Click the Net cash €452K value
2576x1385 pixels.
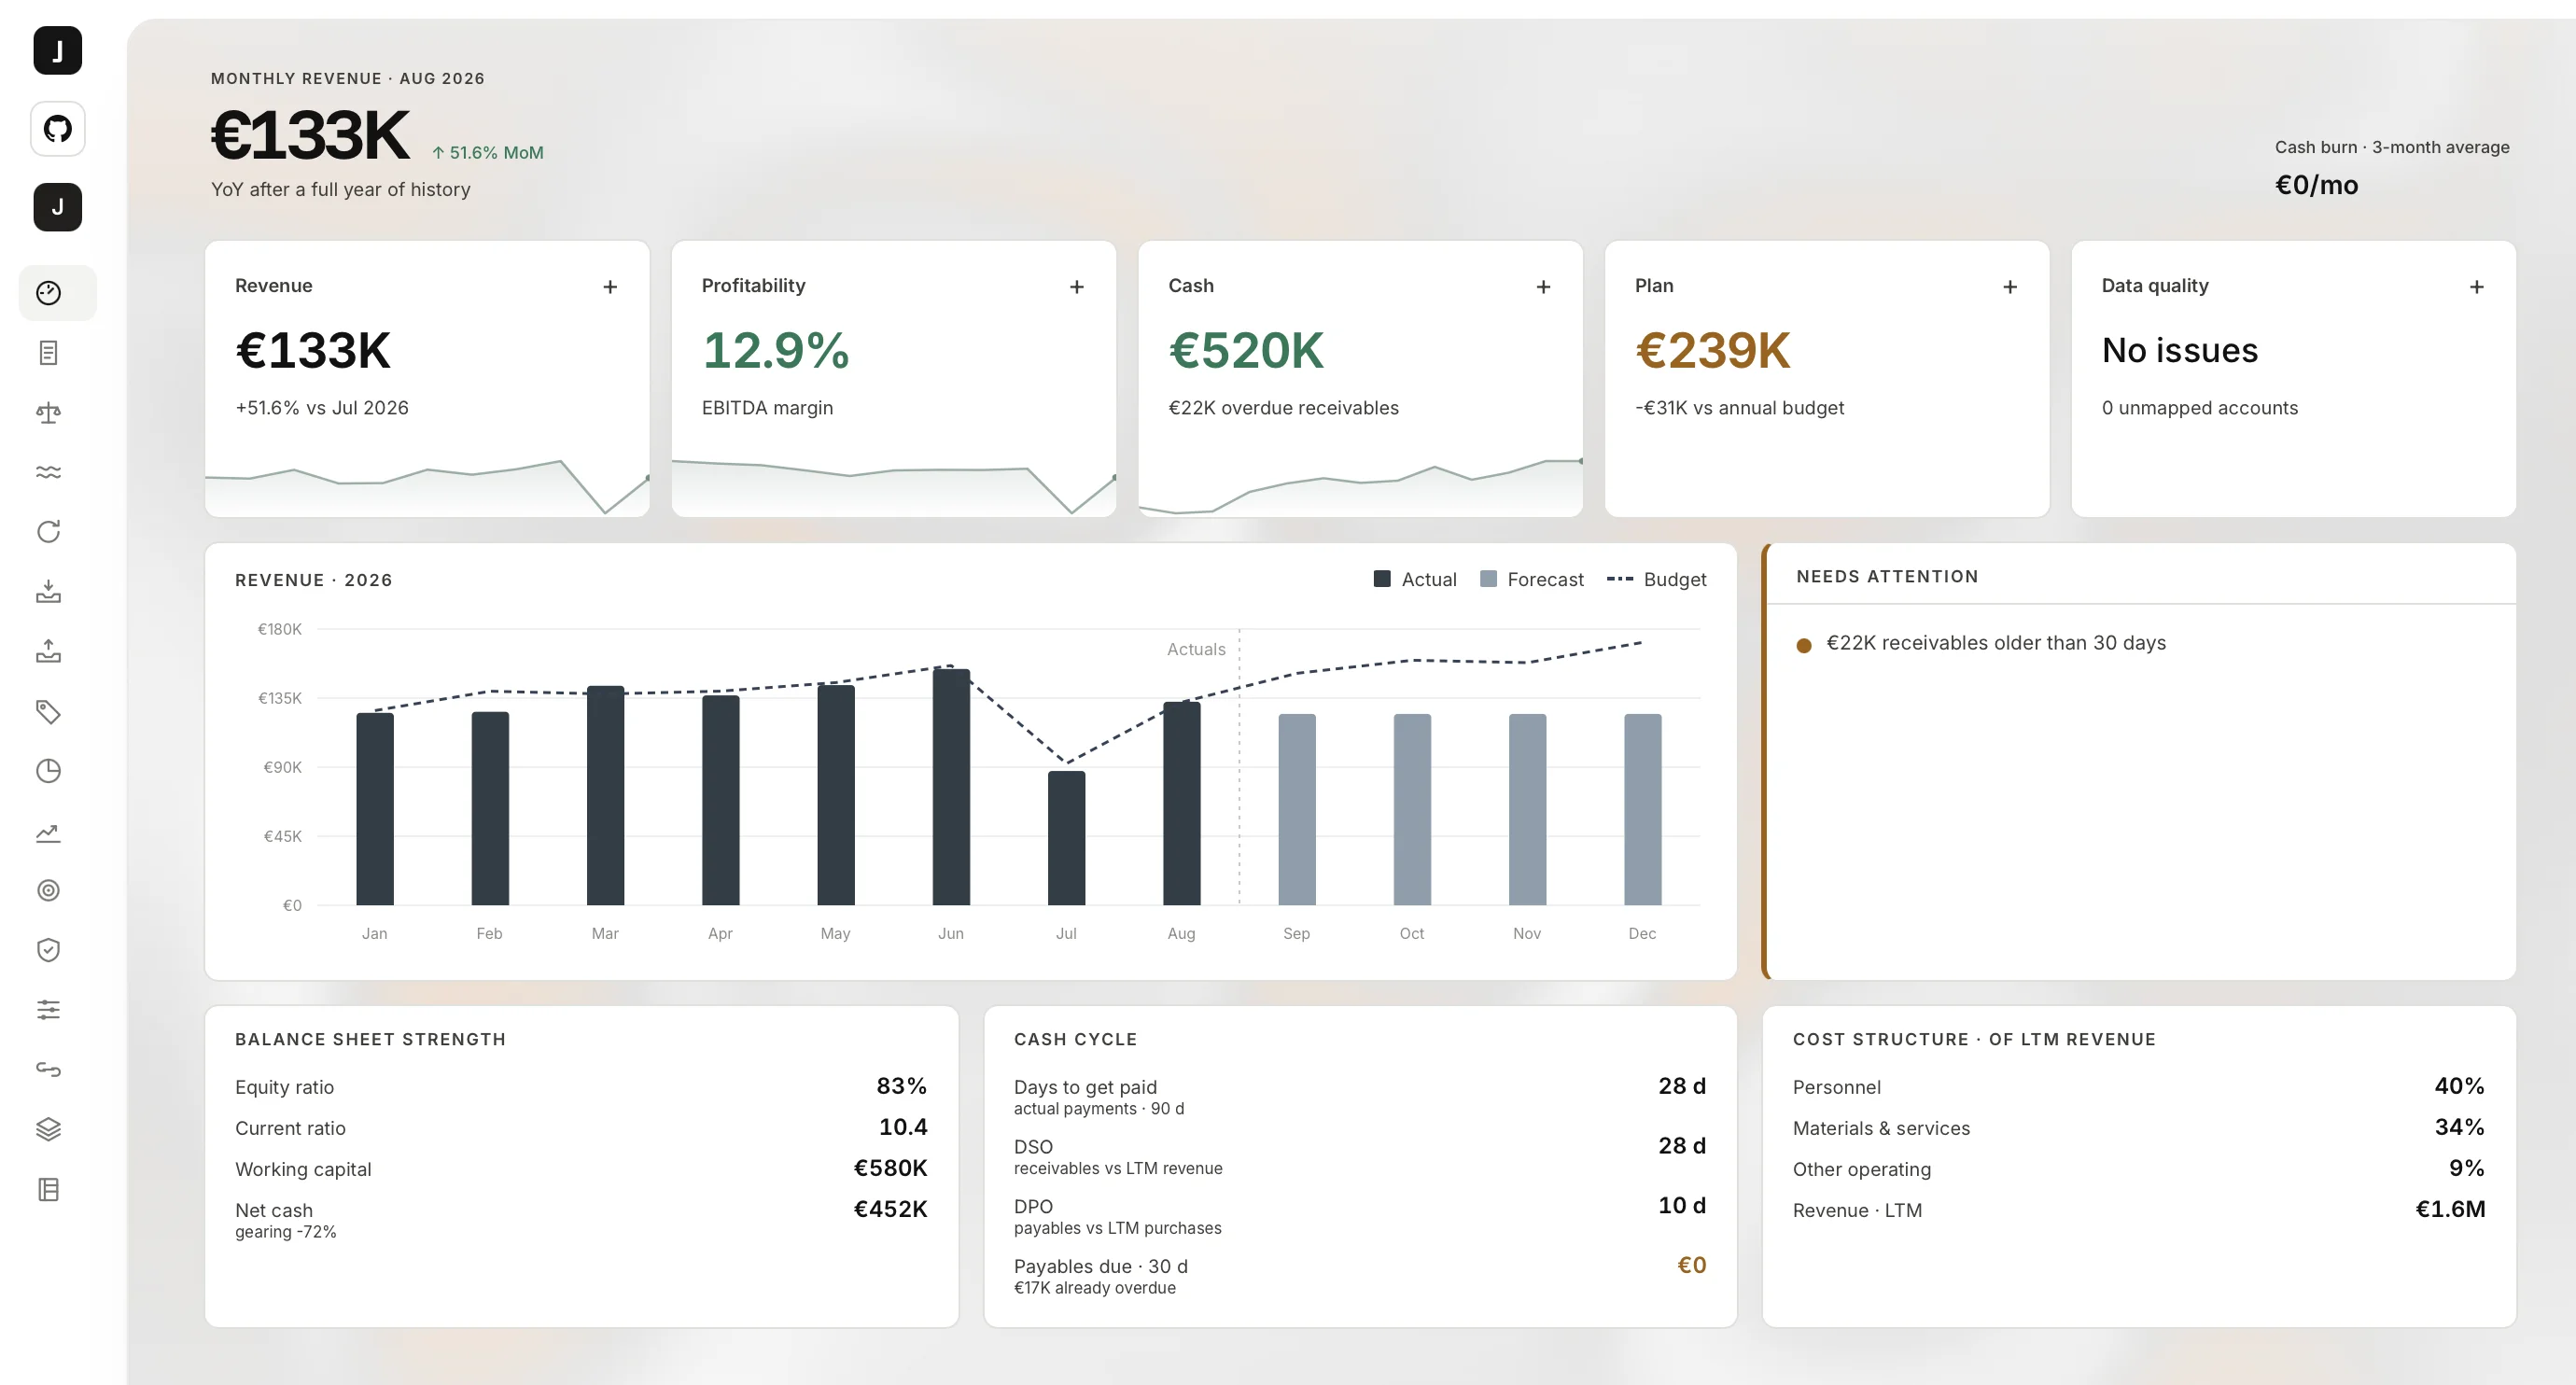click(890, 1209)
